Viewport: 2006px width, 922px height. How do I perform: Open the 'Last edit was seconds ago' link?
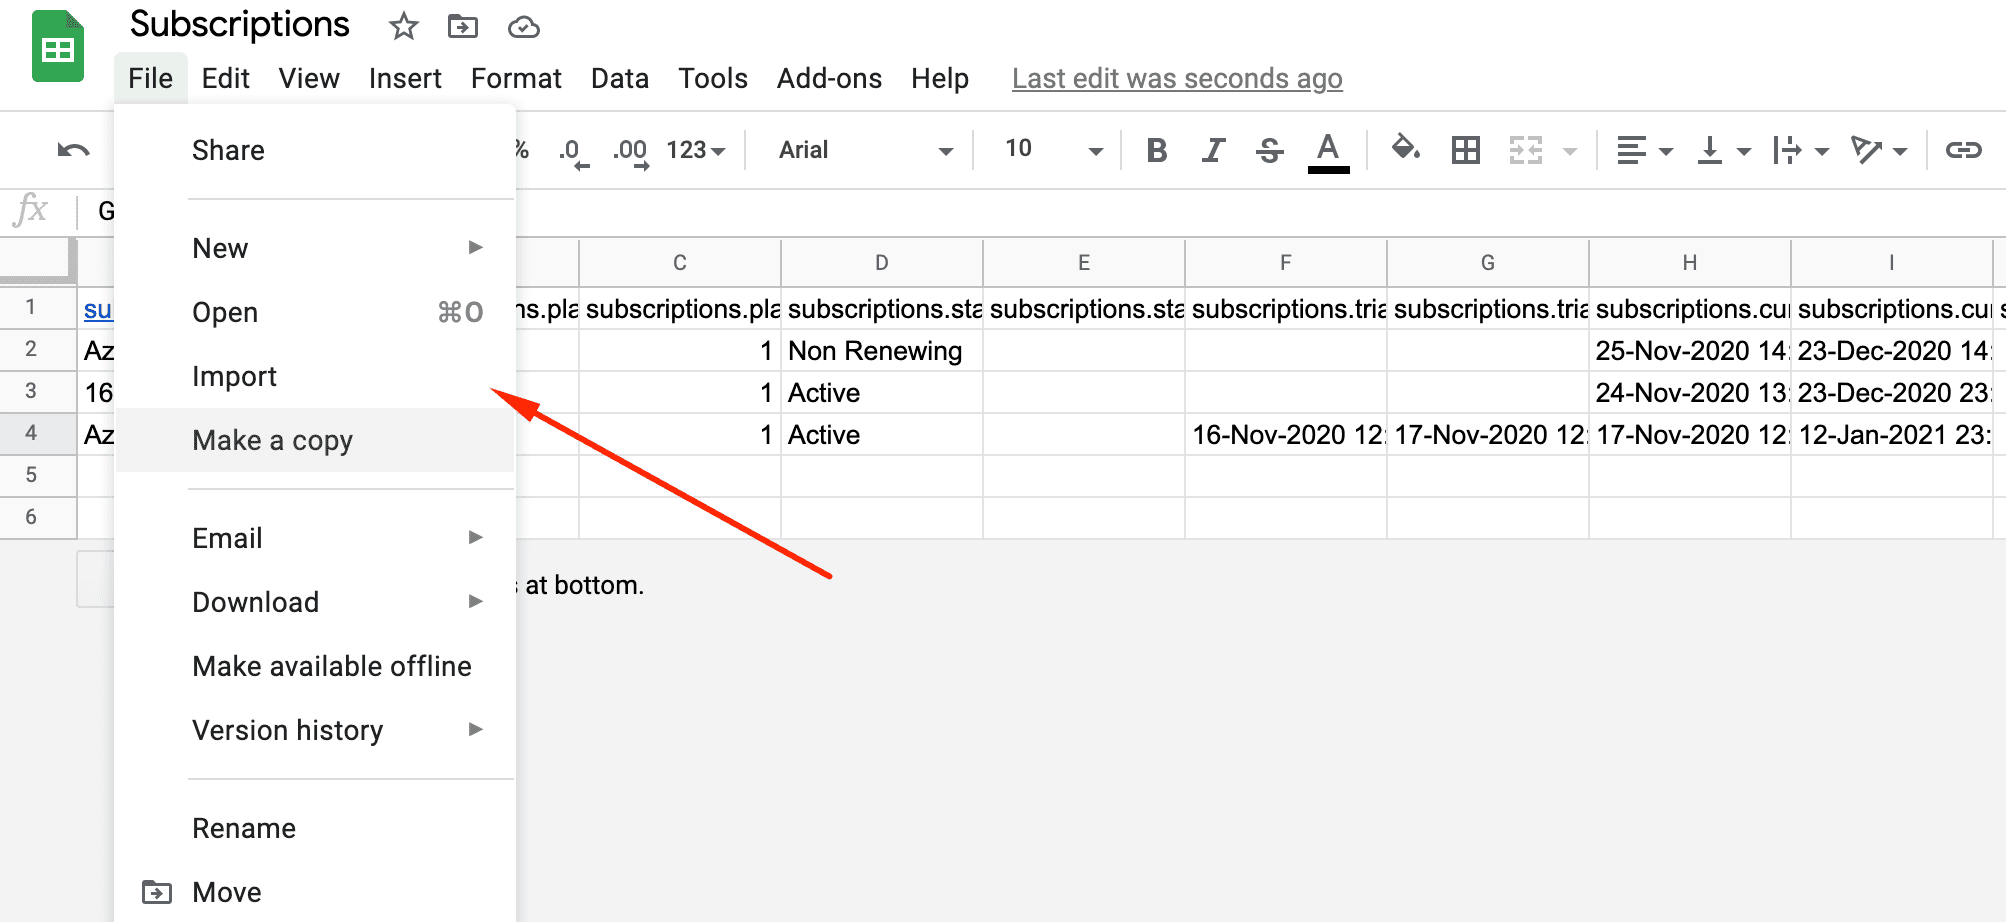coord(1177,78)
